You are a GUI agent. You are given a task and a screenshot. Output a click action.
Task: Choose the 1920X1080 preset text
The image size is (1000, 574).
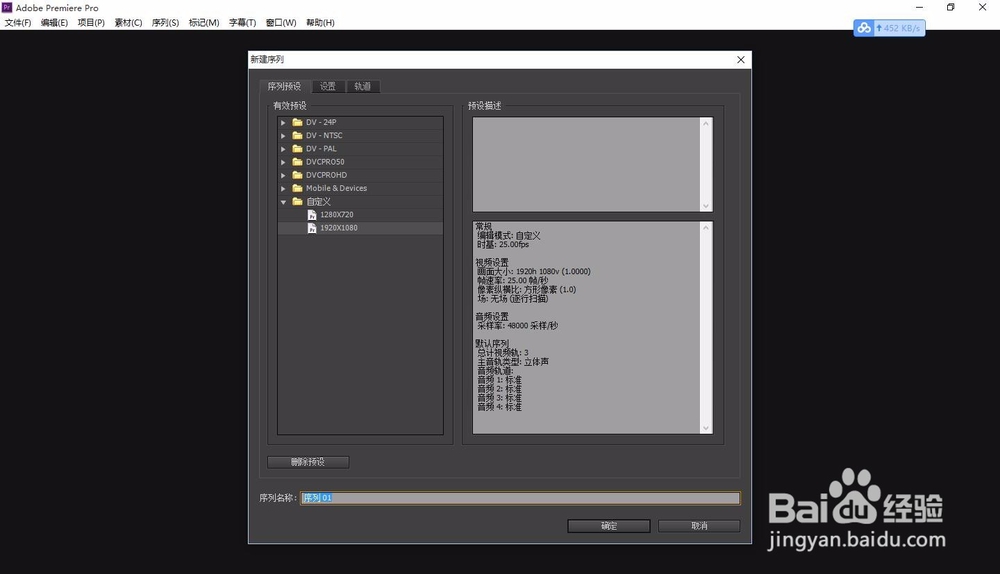339,228
